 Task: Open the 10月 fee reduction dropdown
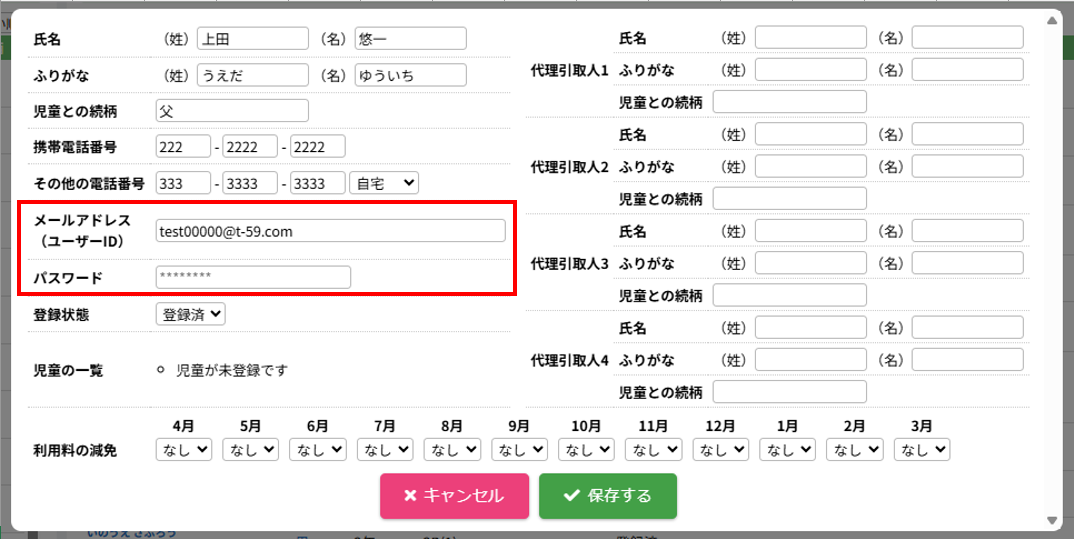tap(586, 450)
